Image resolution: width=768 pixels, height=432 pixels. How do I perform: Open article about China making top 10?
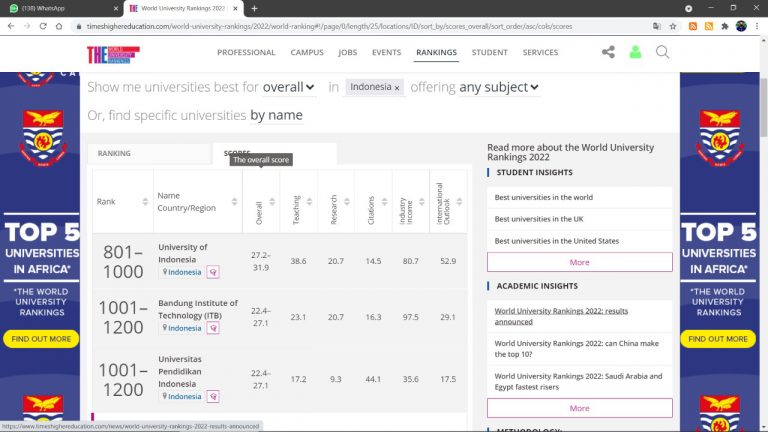pyautogui.click(x=576, y=349)
